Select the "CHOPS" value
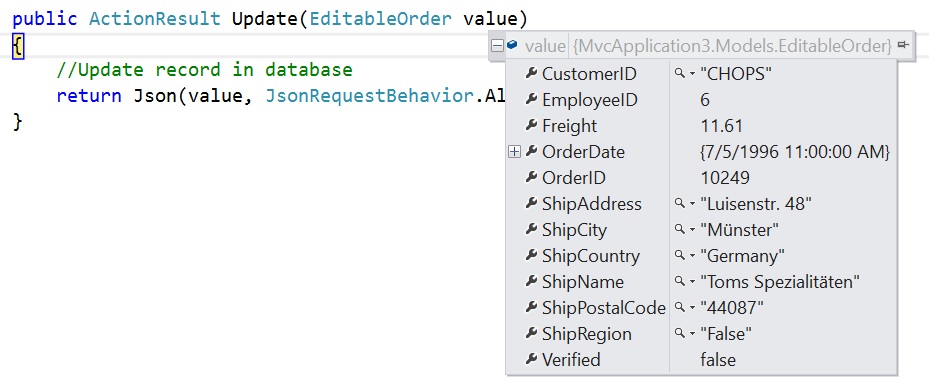929x391 pixels. click(736, 74)
